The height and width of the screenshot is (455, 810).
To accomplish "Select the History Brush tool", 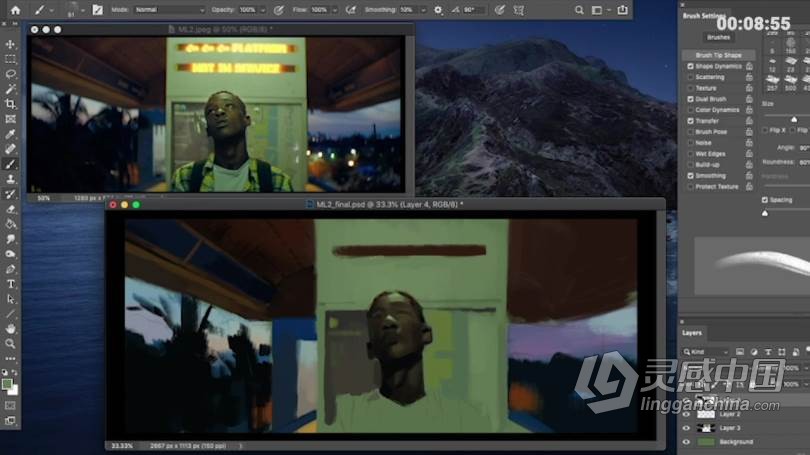I will [x=10, y=194].
